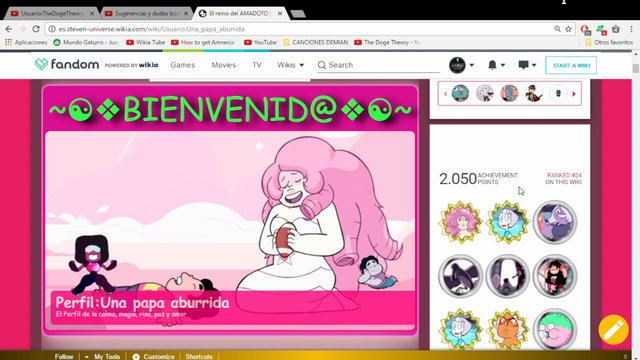Expand the notifications dropdown arrow

click(502, 65)
